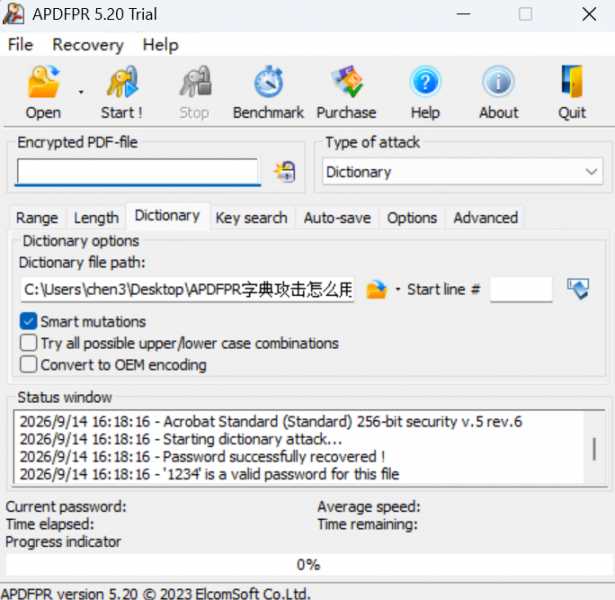Minimize the APDFPR window

(463, 14)
